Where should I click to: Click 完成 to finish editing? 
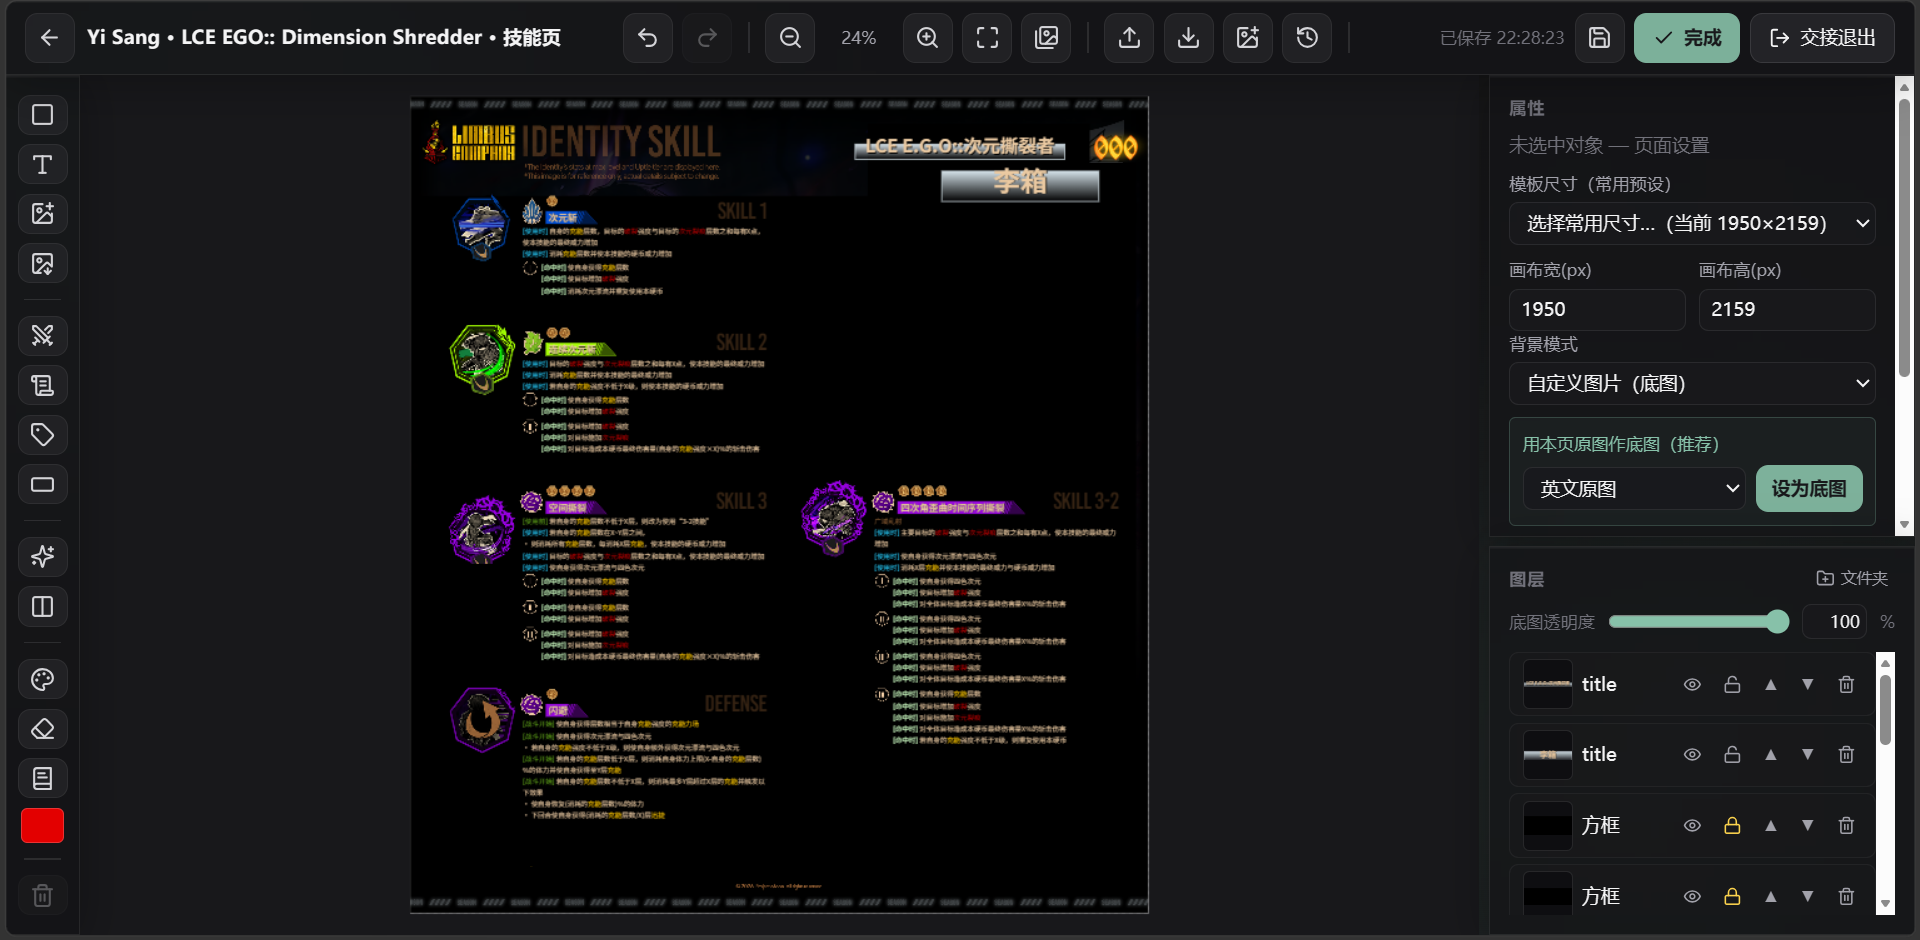[x=1687, y=38]
